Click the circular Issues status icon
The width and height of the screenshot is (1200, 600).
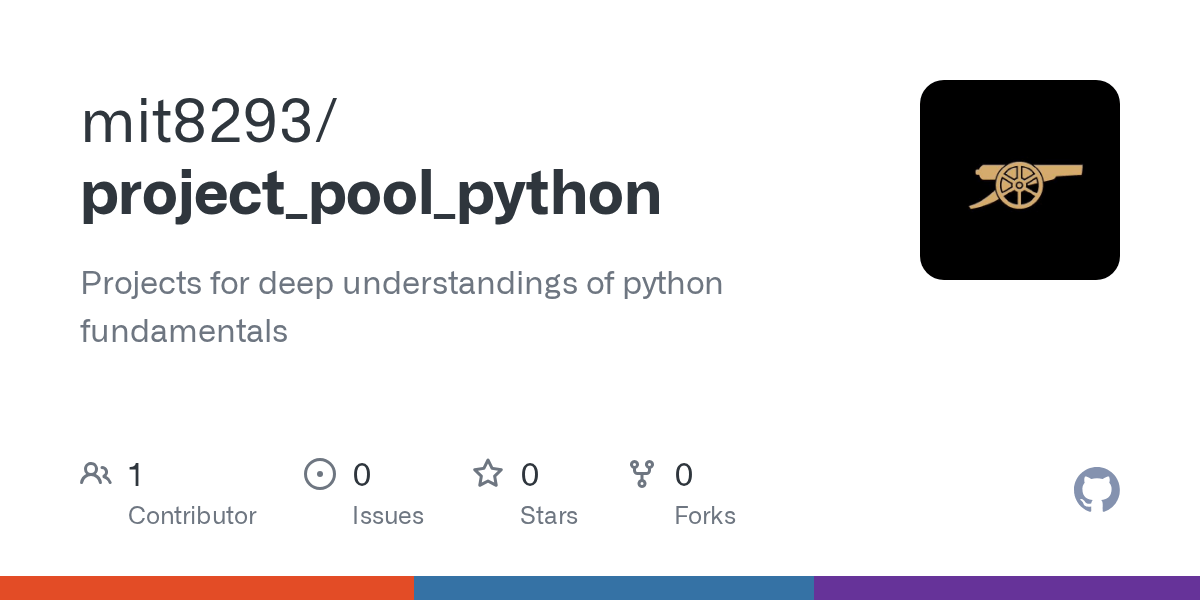(x=320, y=473)
